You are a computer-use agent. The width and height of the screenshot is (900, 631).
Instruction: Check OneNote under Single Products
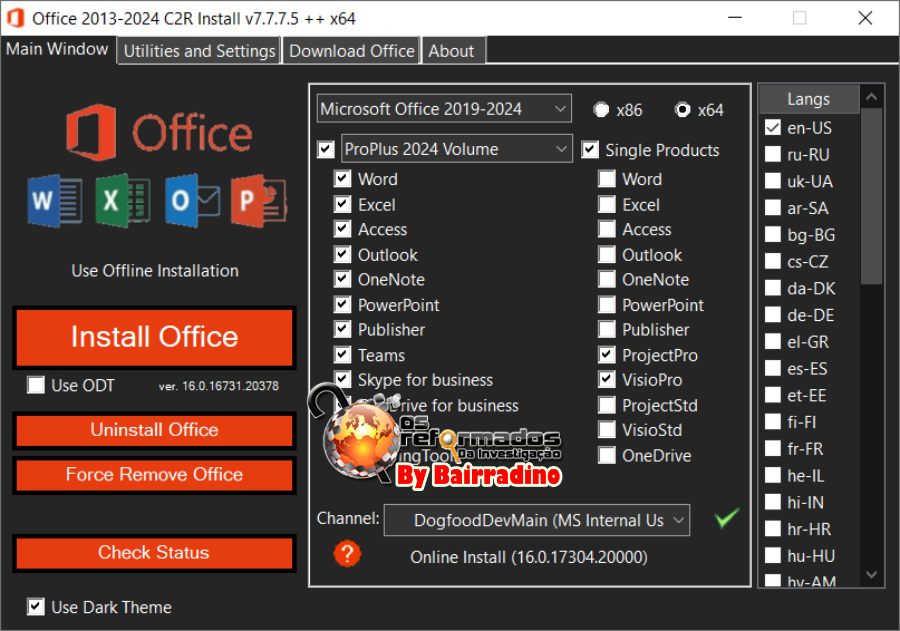(607, 279)
